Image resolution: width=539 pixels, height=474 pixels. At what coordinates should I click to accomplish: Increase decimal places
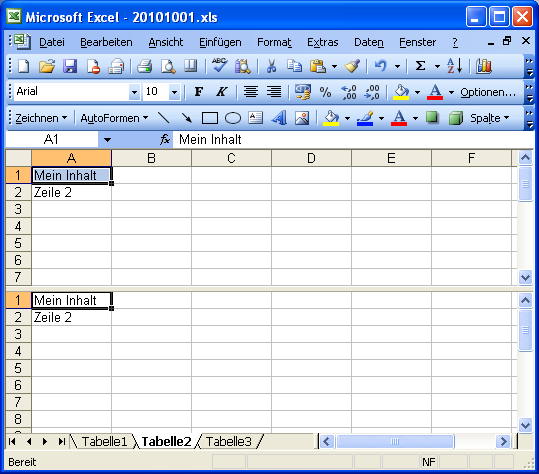pyautogui.click(x=349, y=92)
